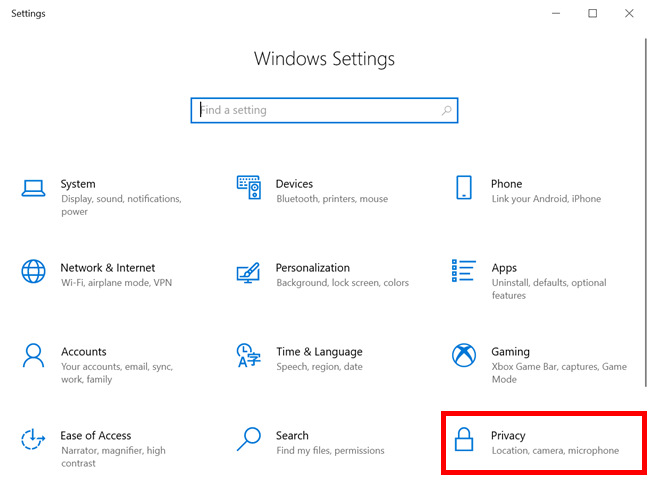Screen dimensions: 648x479
Task: Click the vertical scrollbar on right edge
Action: click(x=646, y=213)
